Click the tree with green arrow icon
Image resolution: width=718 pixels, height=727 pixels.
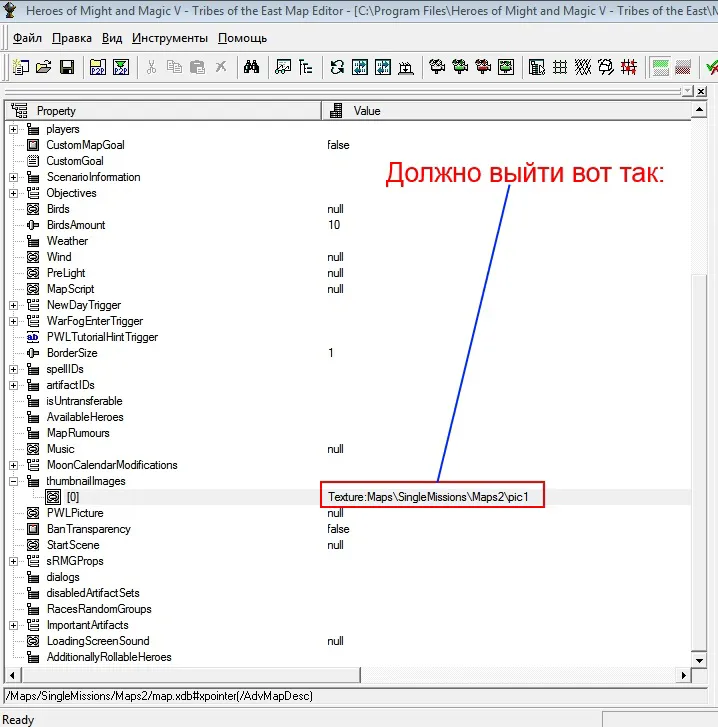[x=460, y=67]
